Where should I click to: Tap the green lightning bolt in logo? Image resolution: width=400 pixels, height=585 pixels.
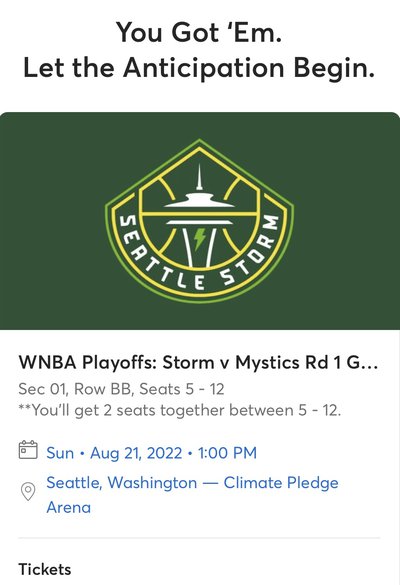coord(200,239)
